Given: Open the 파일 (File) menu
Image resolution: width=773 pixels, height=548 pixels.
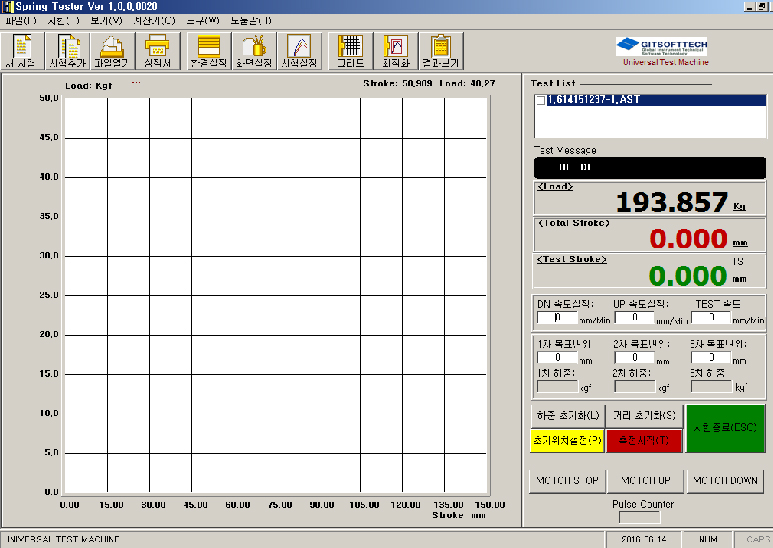Looking at the screenshot, I should click(x=21, y=21).
